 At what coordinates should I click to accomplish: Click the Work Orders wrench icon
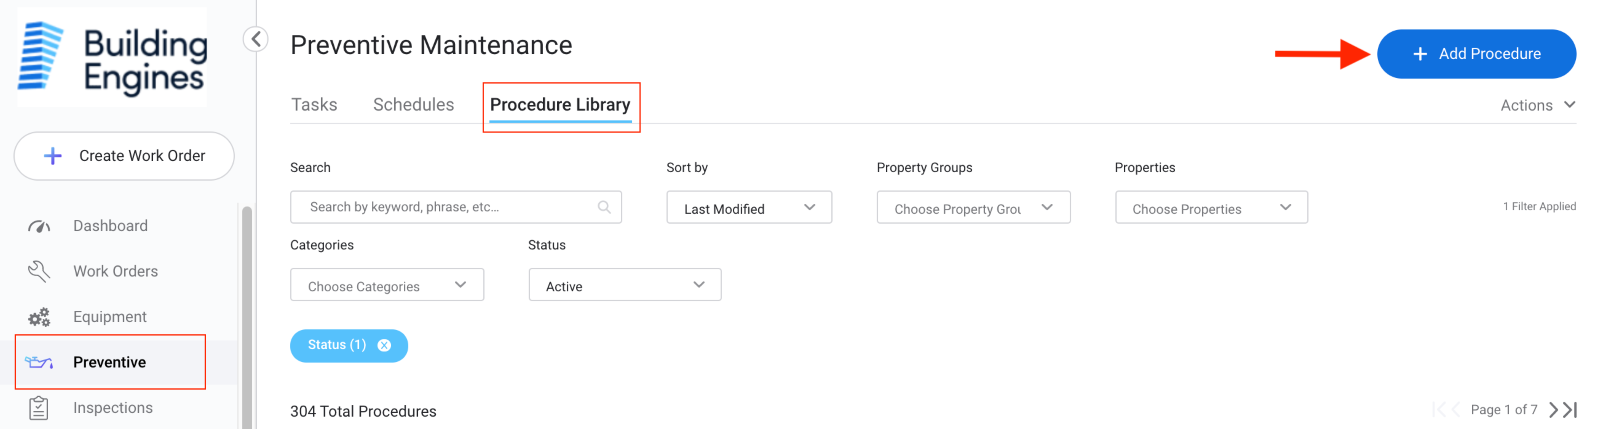[x=39, y=271]
